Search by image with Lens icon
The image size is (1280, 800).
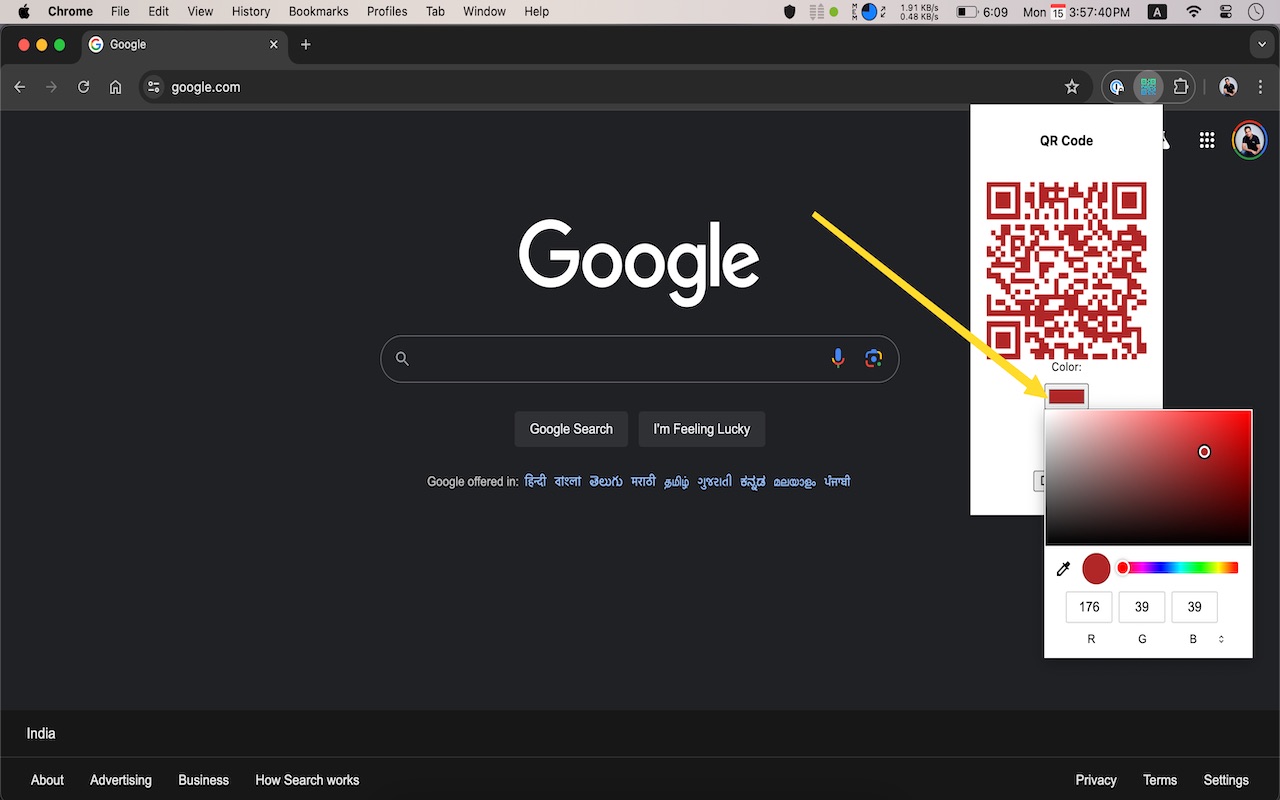pyautogui.click(x=874, y=358)
